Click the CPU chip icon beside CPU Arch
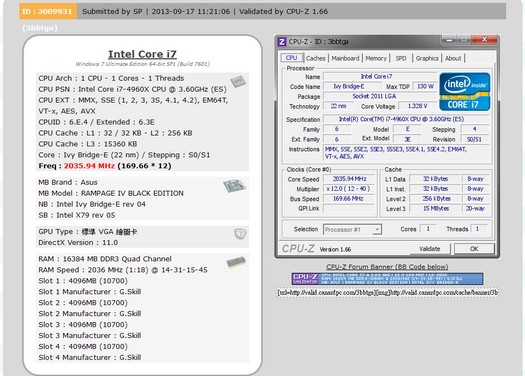Image resolution: width=525 pixels, height=376 pixels. tap(238, 81)
